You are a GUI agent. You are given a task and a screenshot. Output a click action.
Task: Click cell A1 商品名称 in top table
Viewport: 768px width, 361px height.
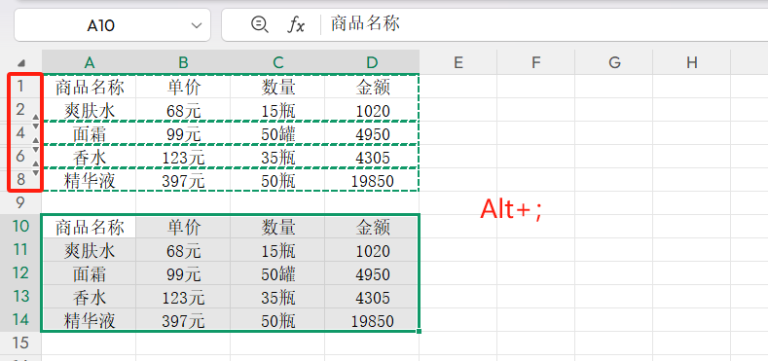tap(89, 86)
